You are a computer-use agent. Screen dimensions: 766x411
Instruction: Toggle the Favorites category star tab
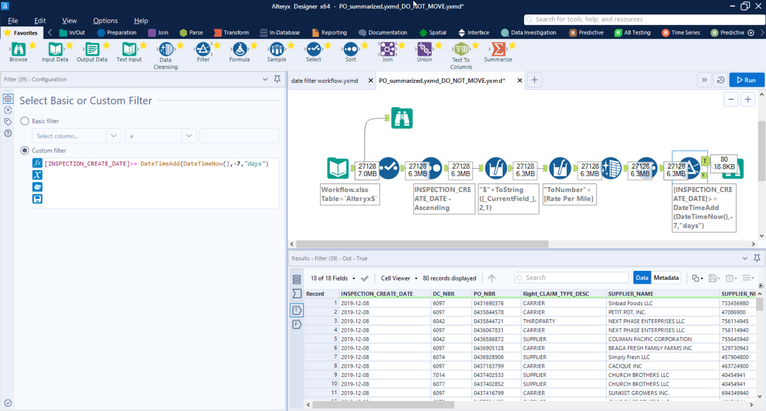pos(20,33)
